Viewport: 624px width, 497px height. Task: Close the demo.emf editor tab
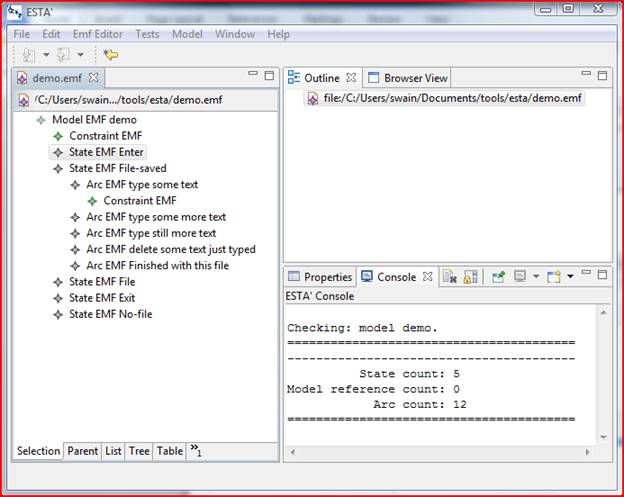pyautogui.click(x=94, y=77)
